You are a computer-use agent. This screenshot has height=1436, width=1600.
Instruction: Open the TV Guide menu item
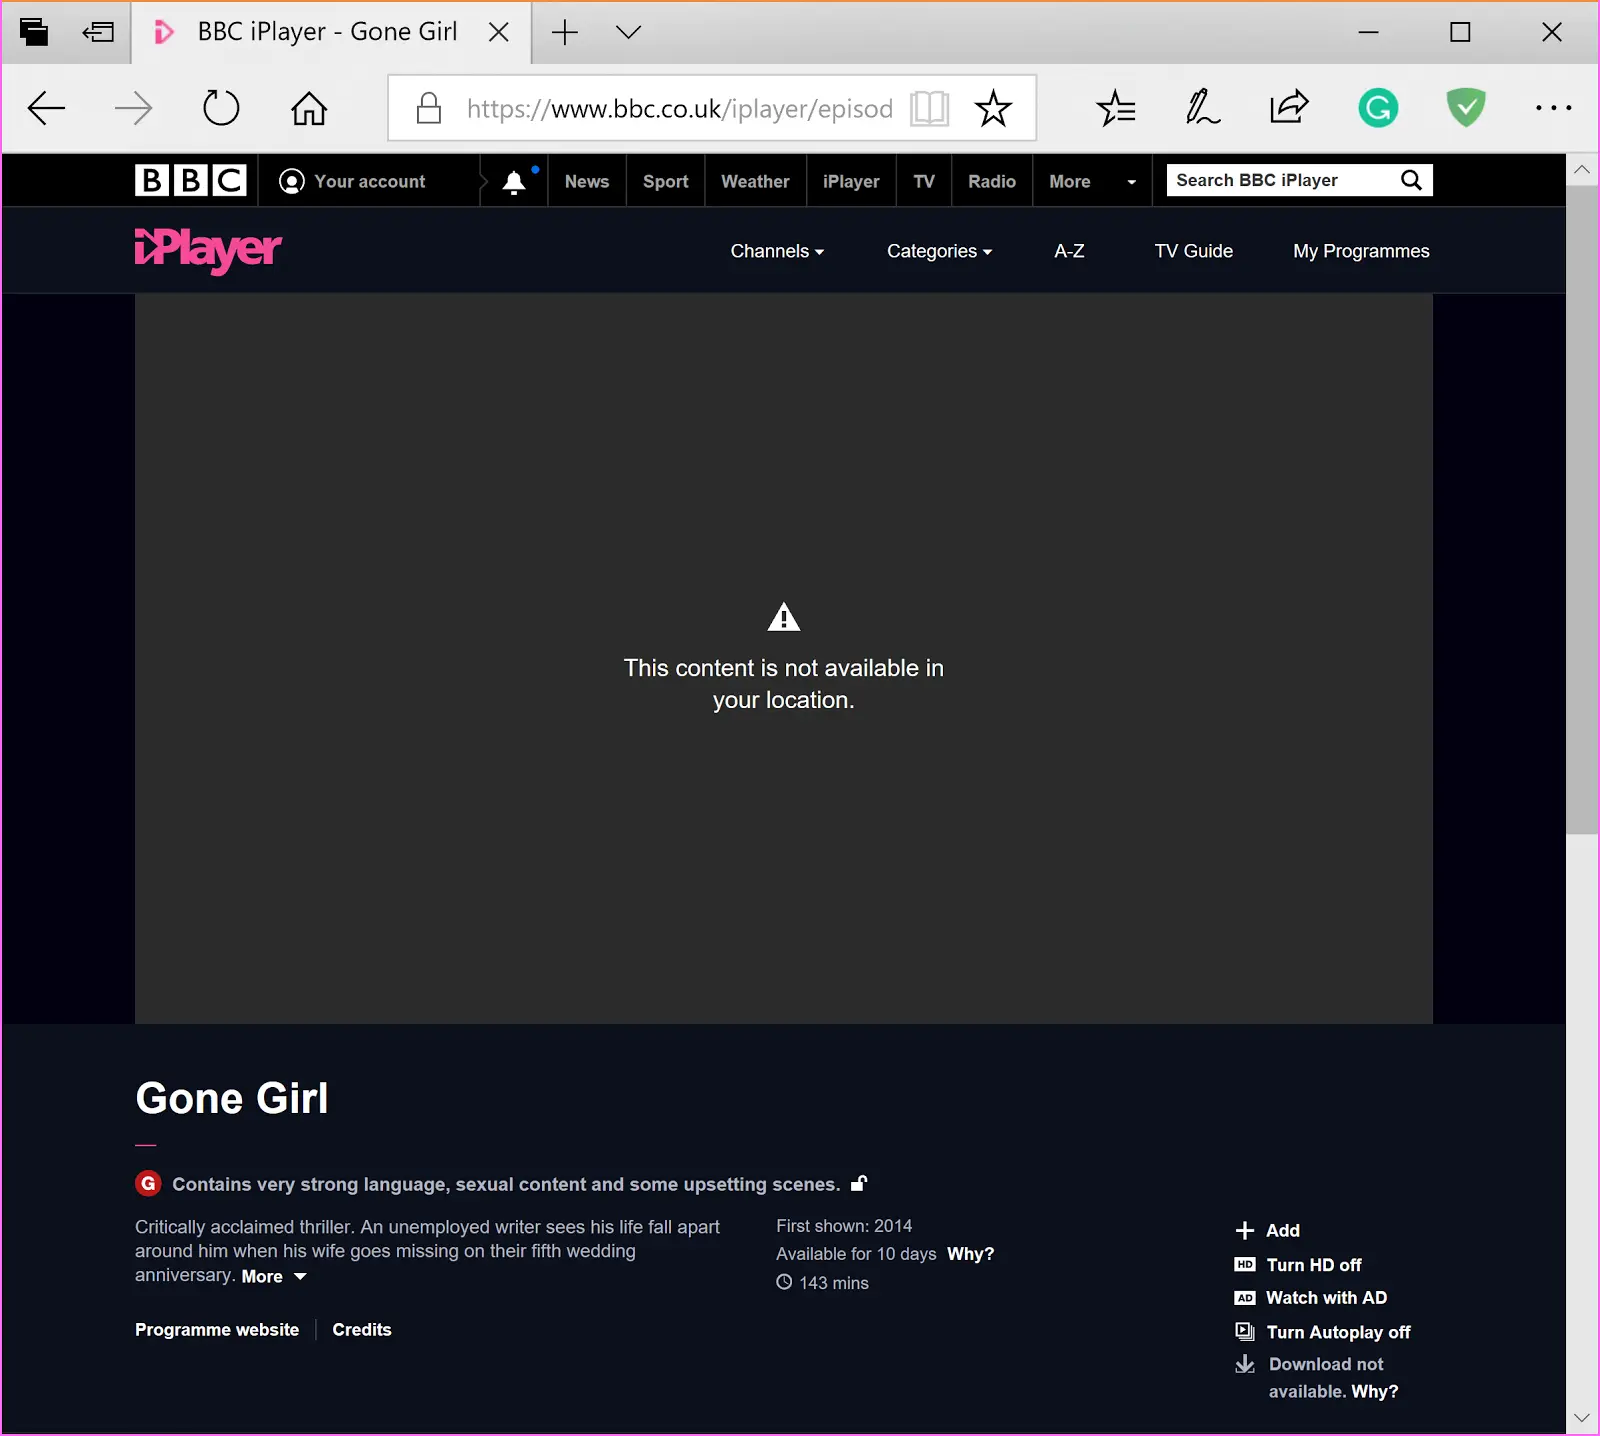click(1193, 251)
